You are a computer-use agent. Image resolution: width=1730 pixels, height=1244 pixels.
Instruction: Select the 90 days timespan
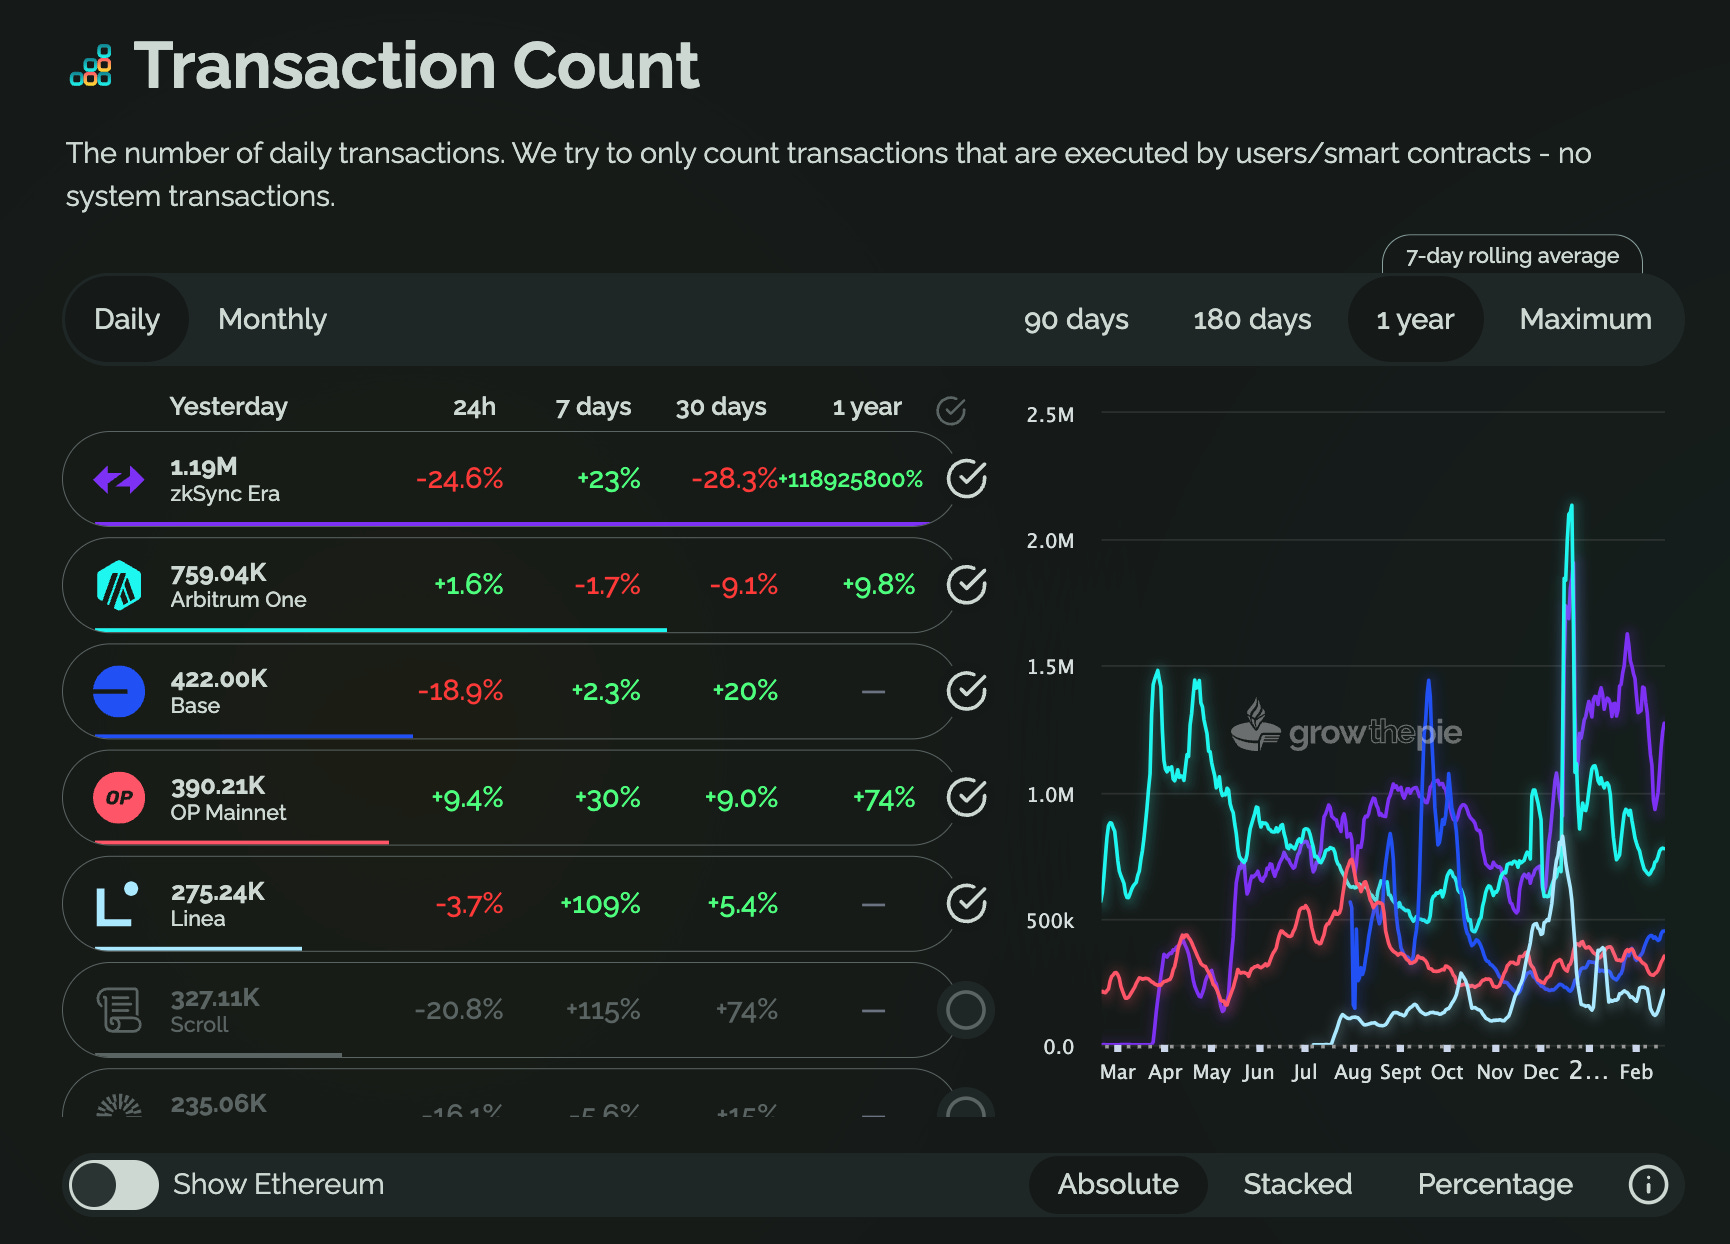pos(1076,319)
